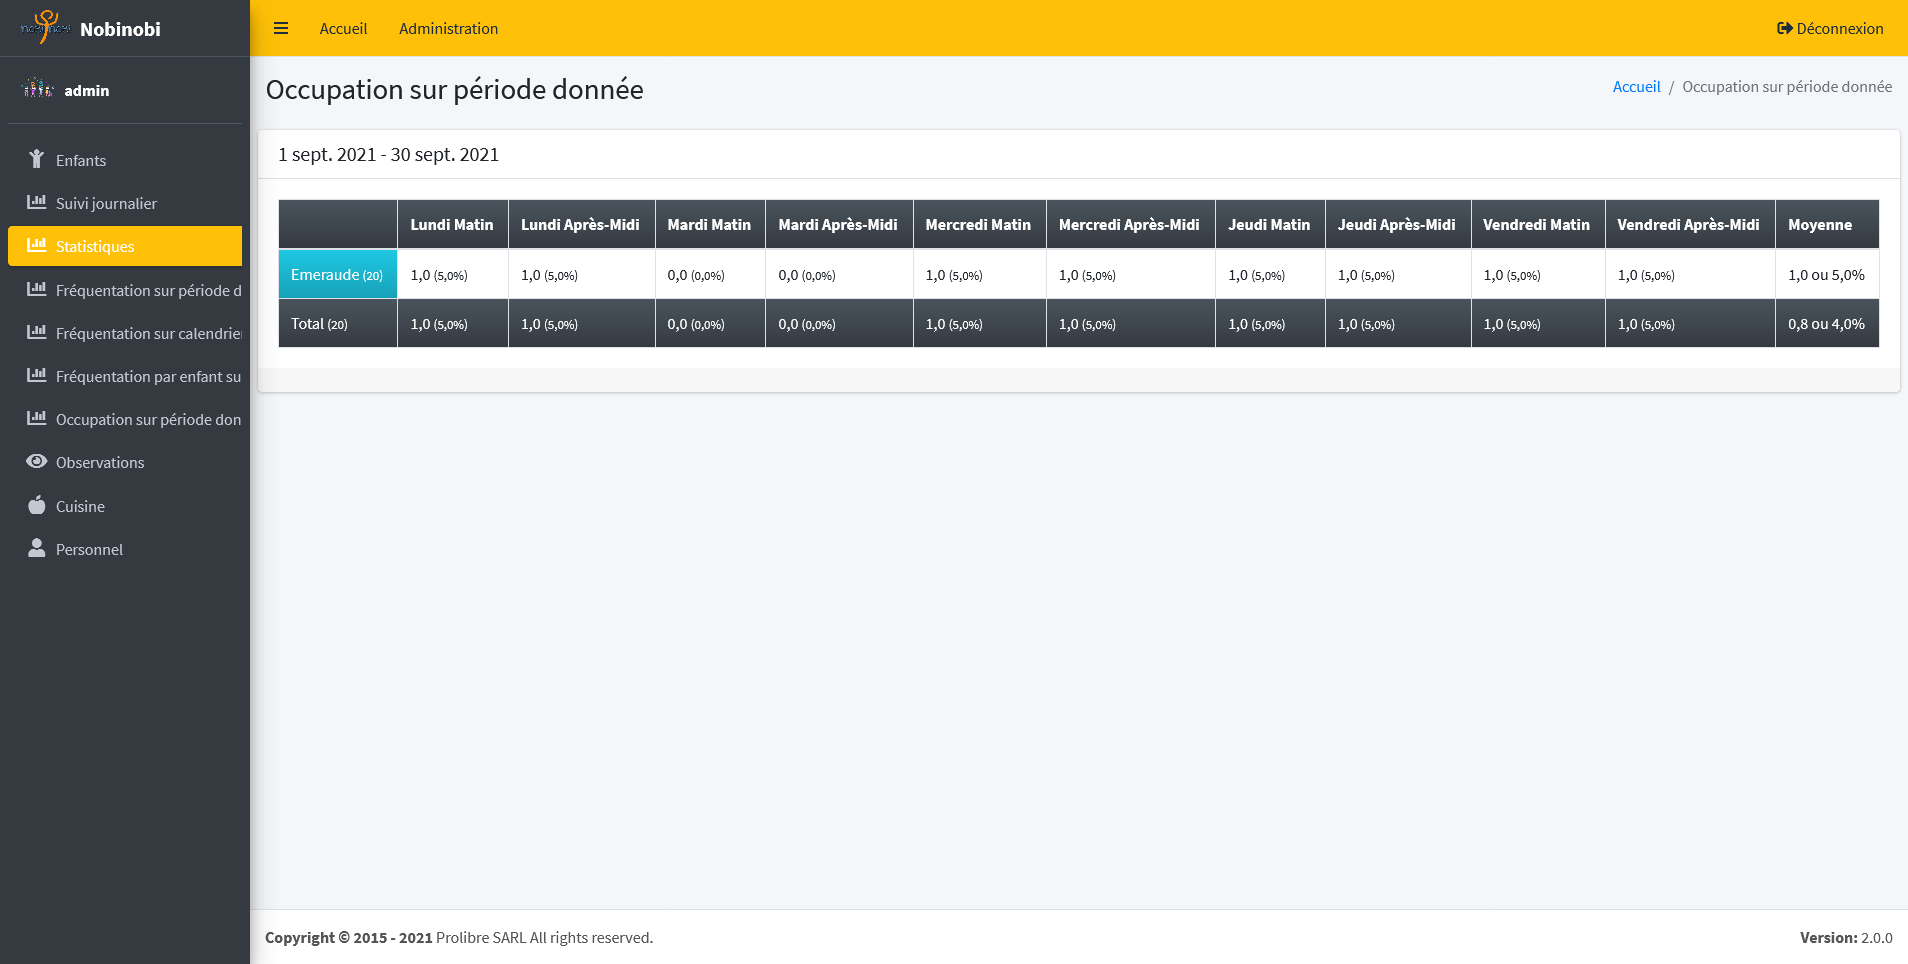The width and height of the screenshot is (1908, 964).
Task: Click the Cuisine apple icon
Action: [37, 505]
